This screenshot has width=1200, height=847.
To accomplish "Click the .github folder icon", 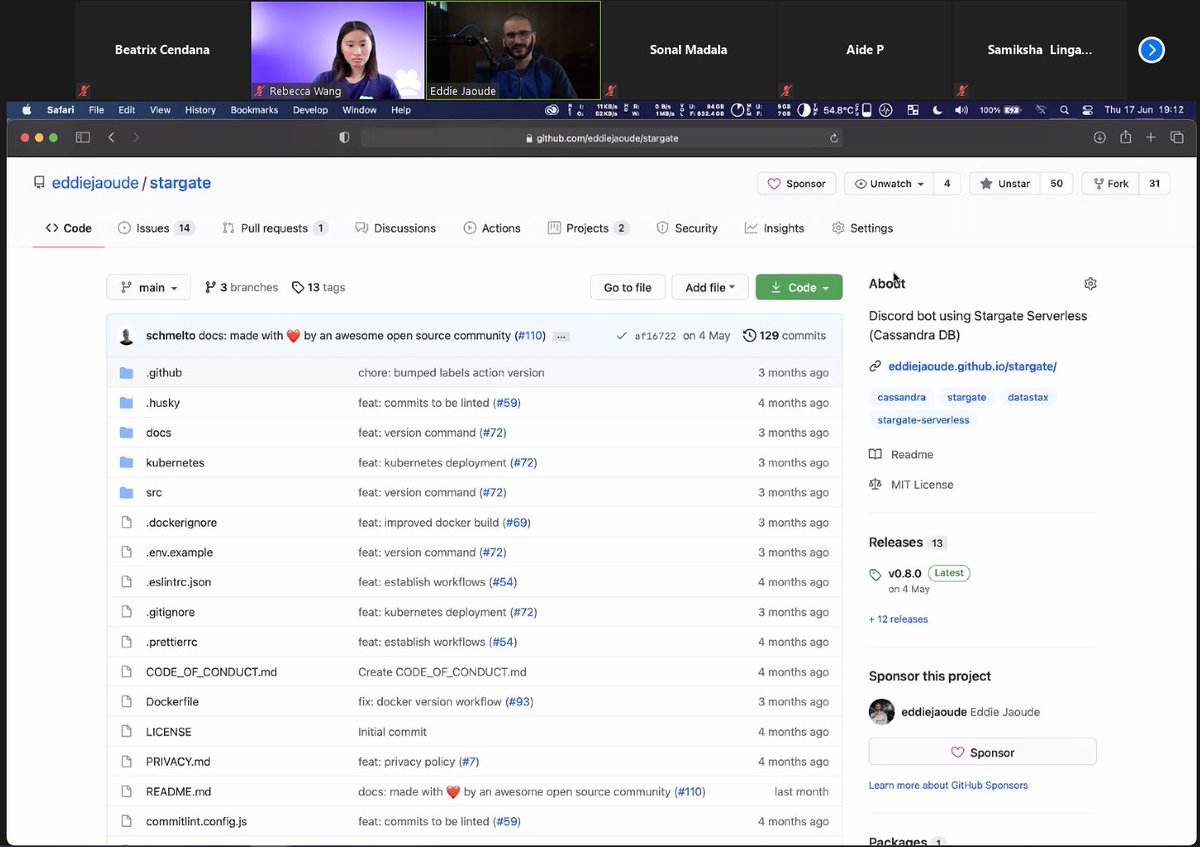I will tap(126, 373).
